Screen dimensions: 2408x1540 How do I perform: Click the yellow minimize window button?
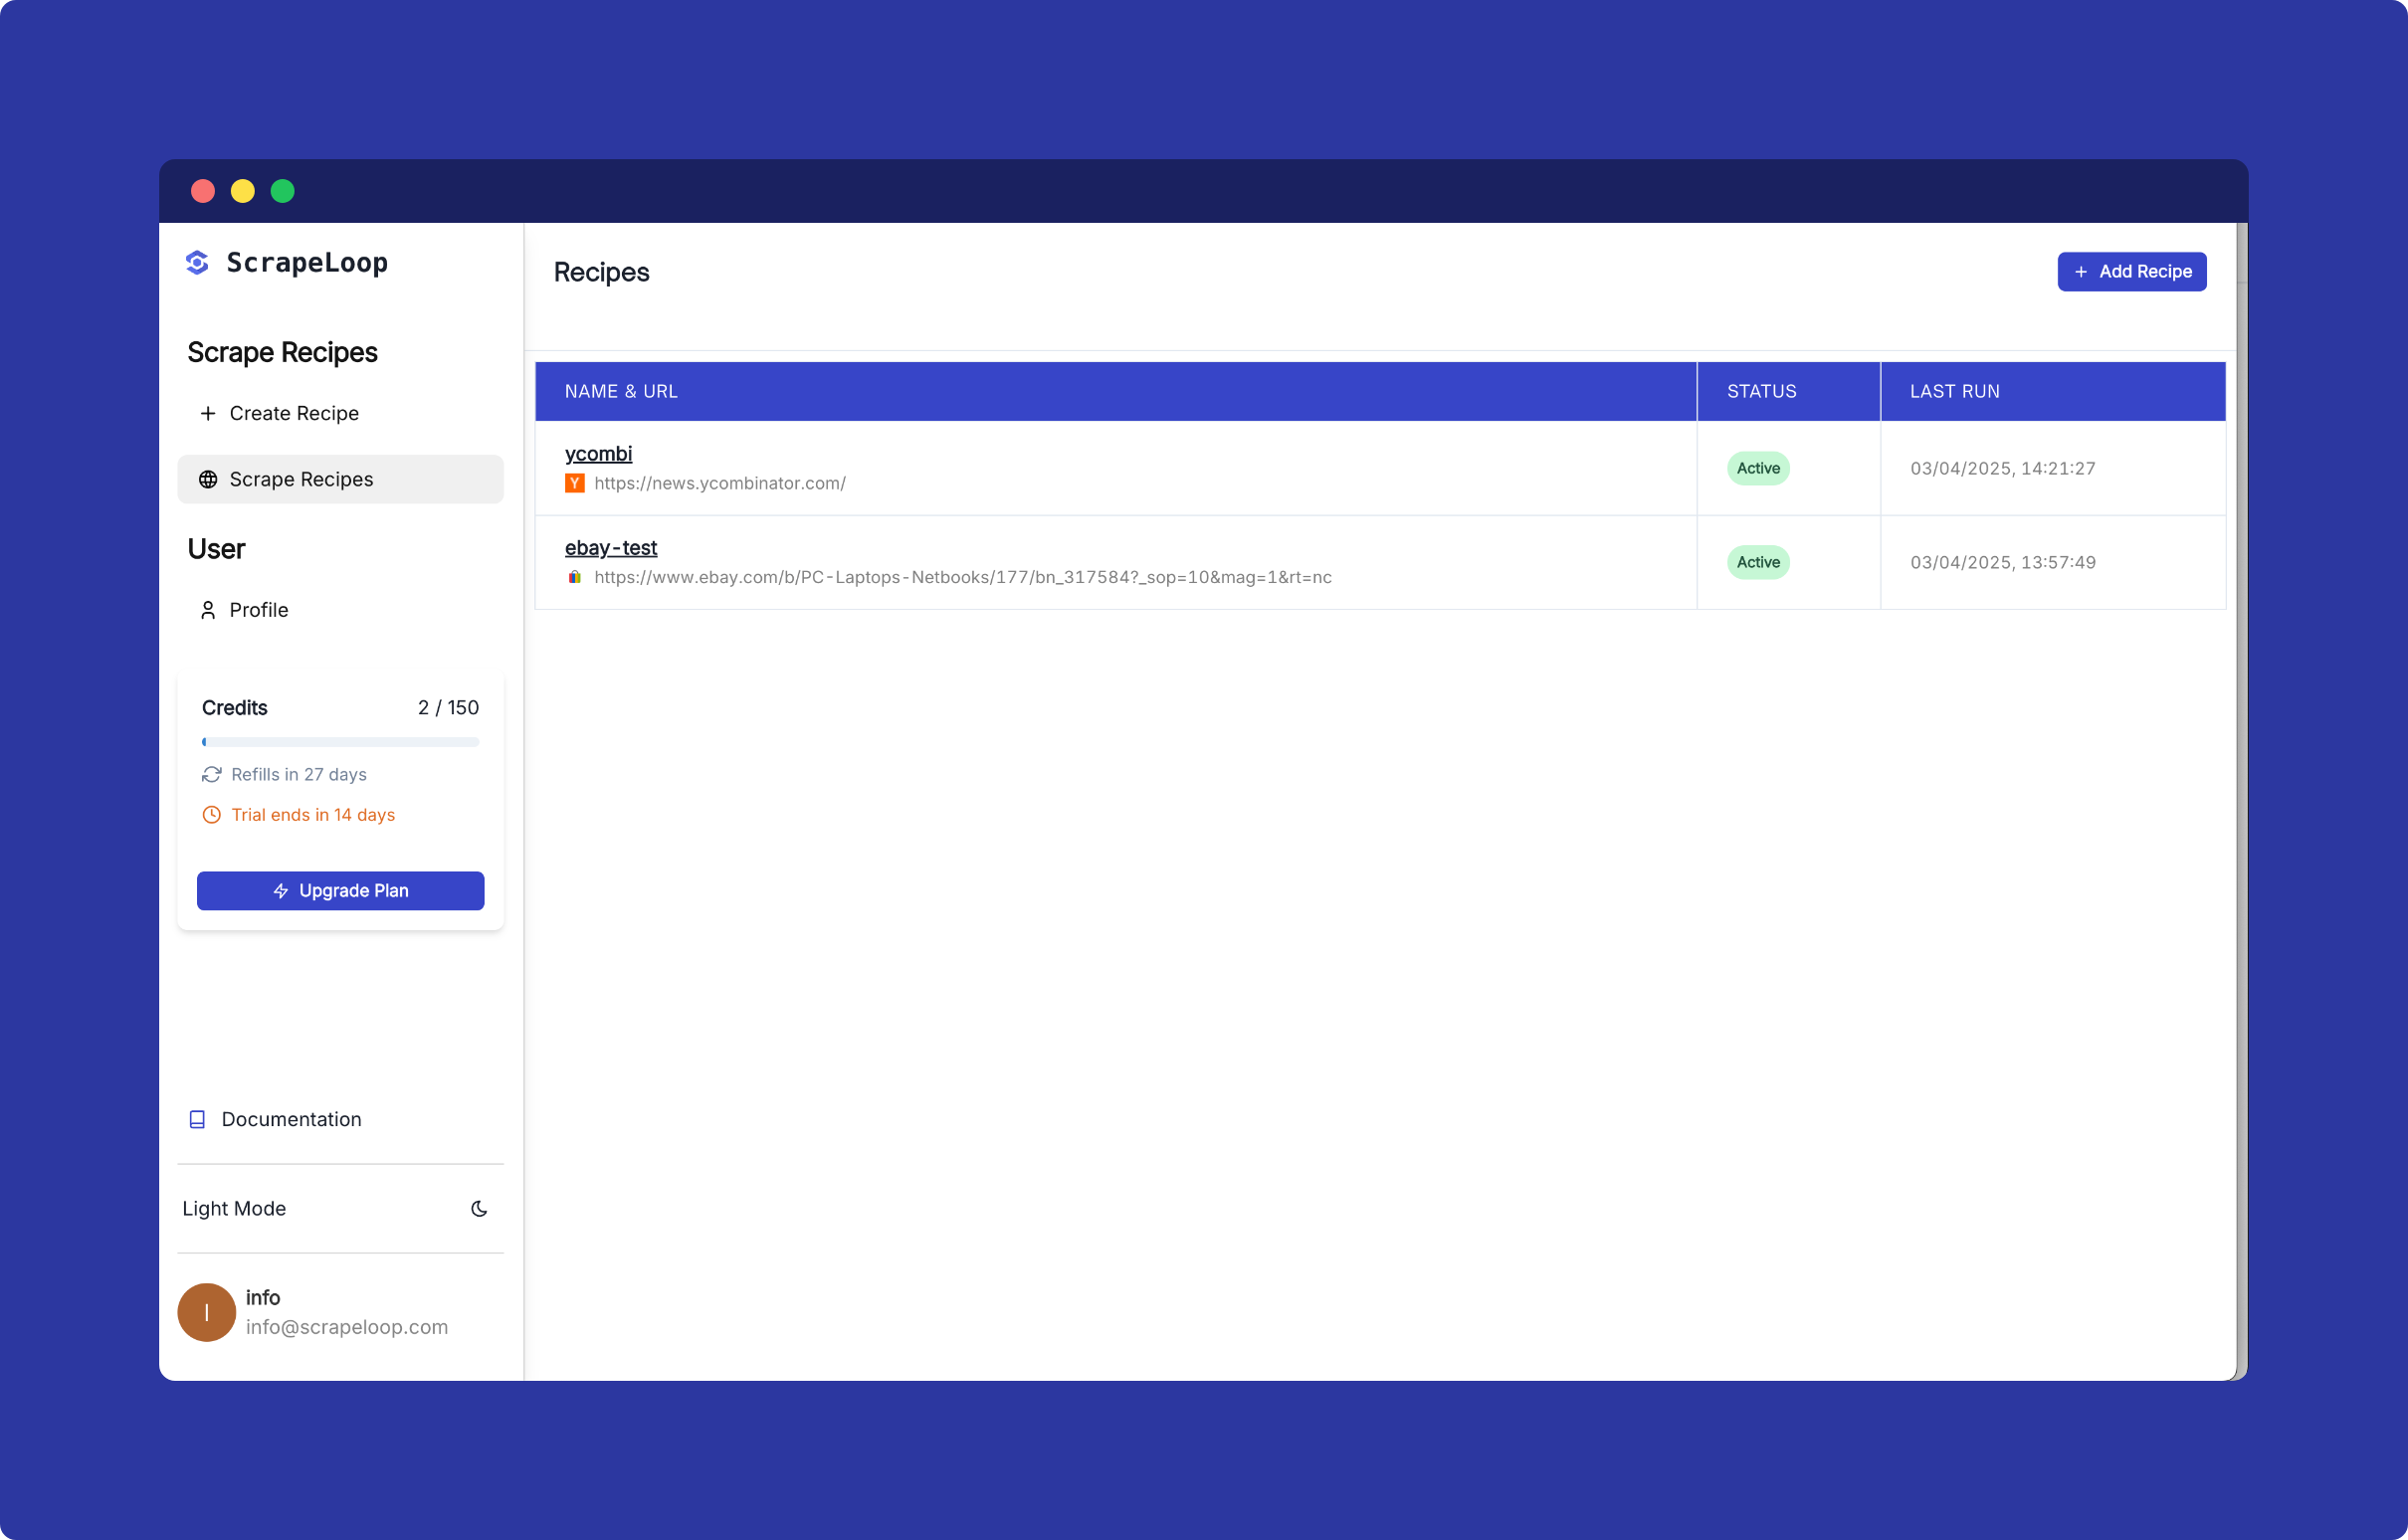[243, 191]
